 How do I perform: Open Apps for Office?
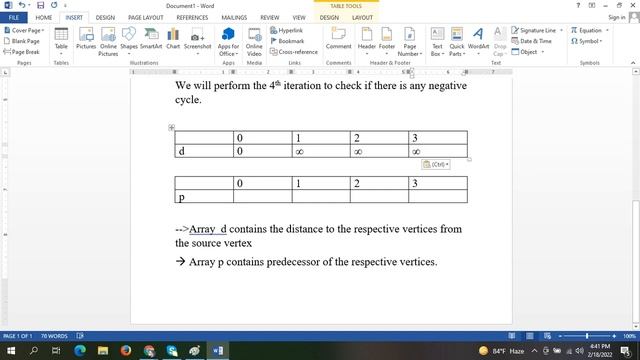point(228,42)
